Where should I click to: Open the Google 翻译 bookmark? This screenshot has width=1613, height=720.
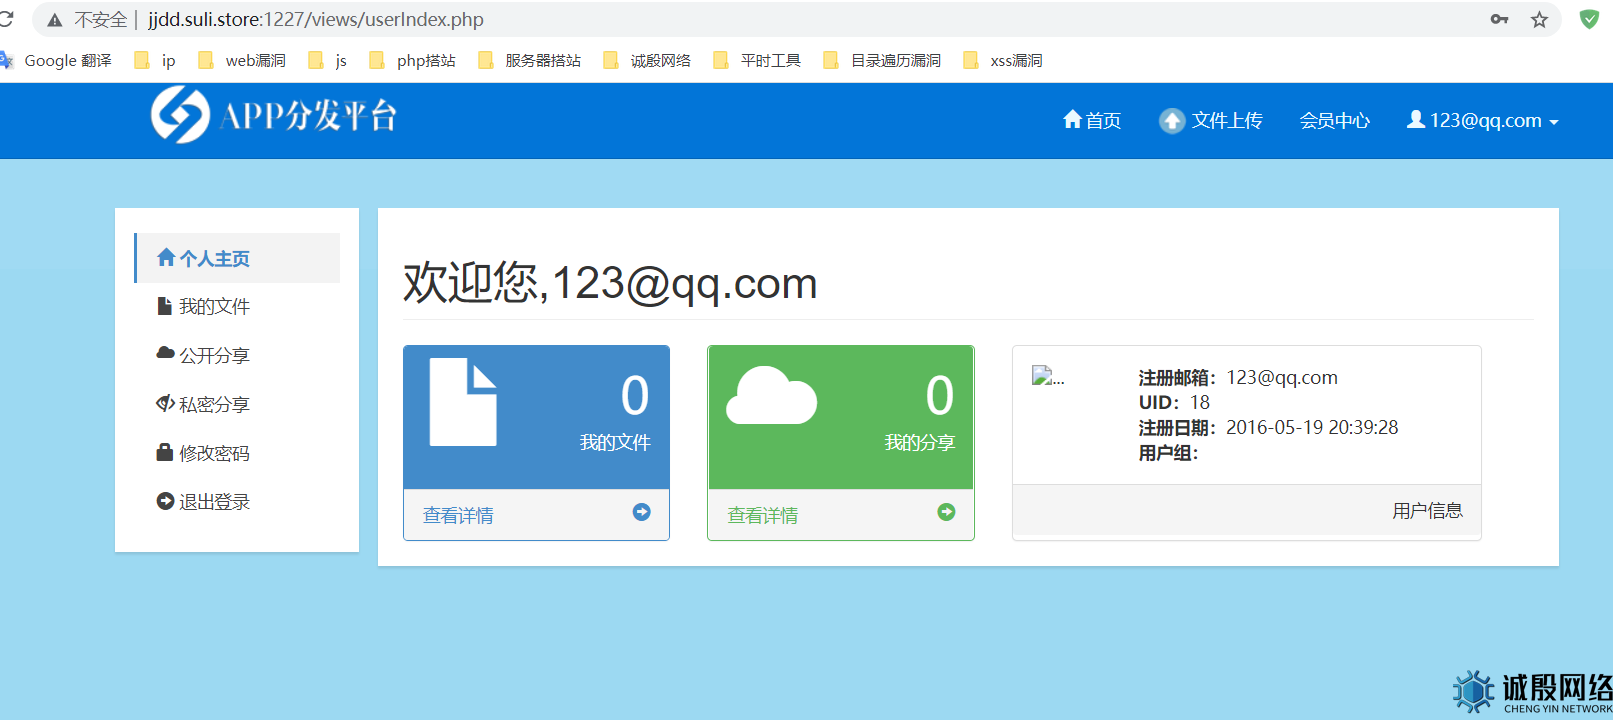tap(56, 60)
